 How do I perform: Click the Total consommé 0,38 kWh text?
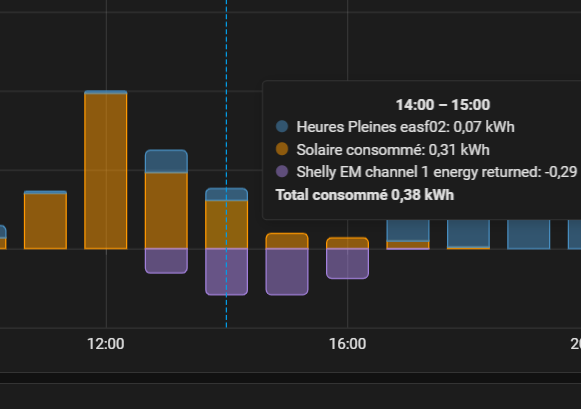pyautogui.click(x=365, y=195)
